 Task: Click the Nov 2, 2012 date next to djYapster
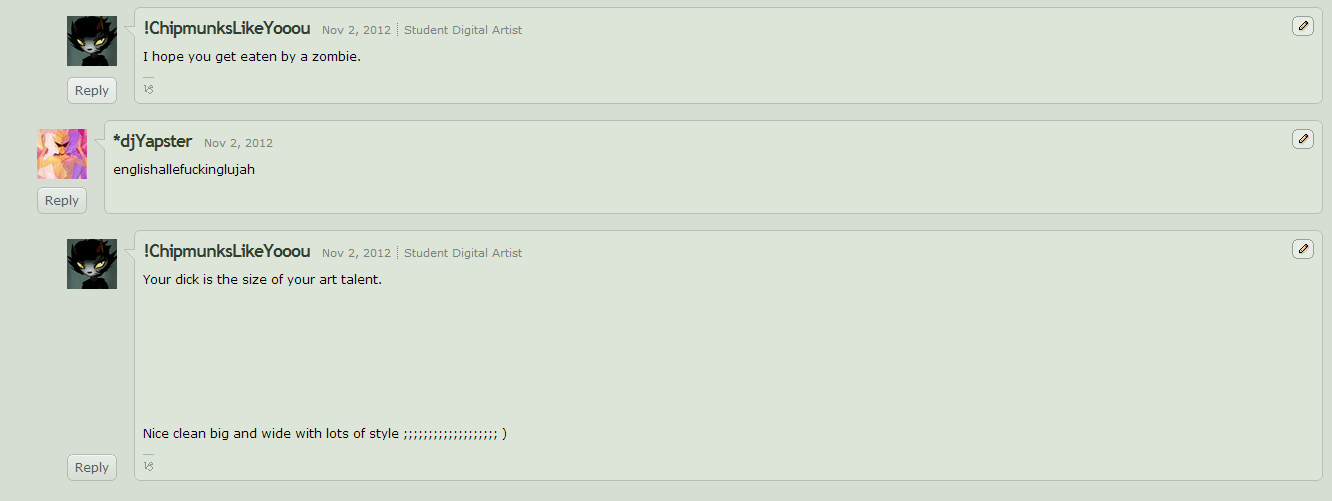pyautogui.click(x=238, y=143)
